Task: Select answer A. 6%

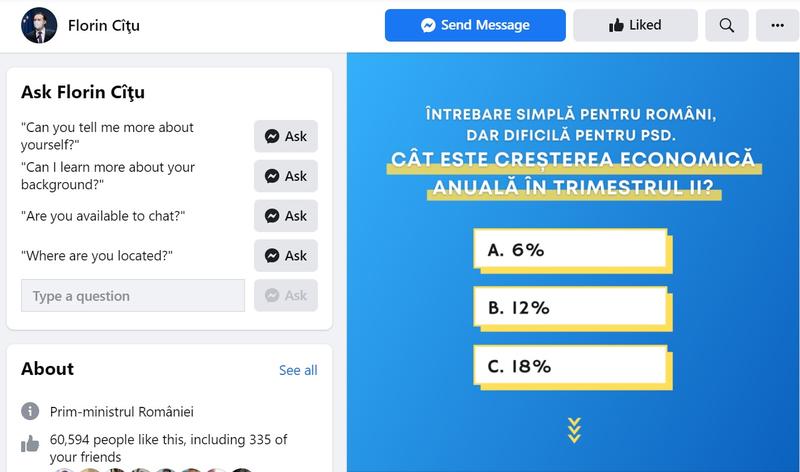Action: [x=568, y=250]
